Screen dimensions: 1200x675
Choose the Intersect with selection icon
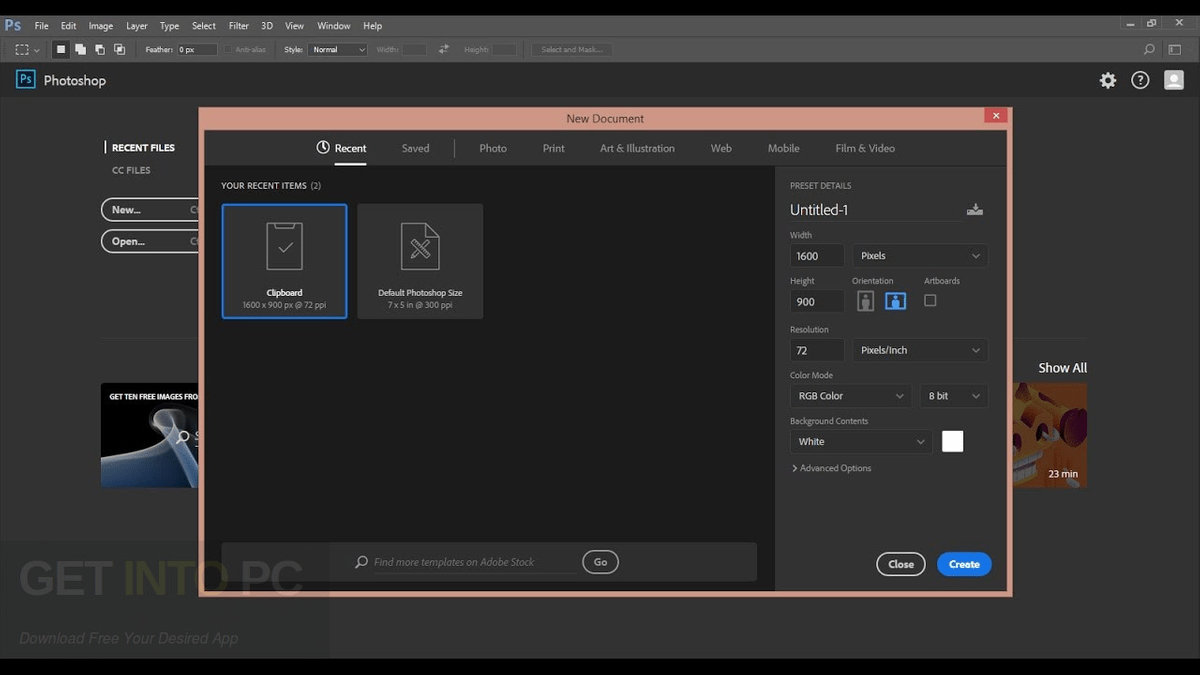click(x=120, y=49)
